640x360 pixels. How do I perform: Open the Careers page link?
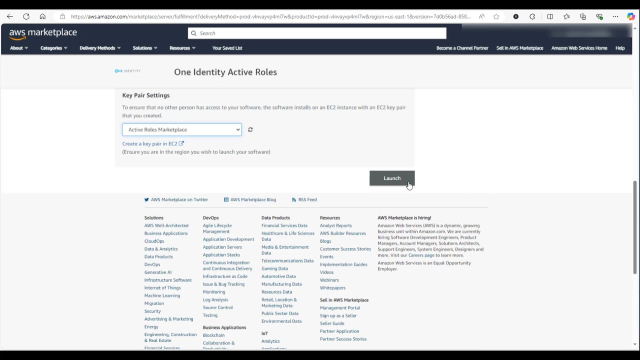pos(421,255)
